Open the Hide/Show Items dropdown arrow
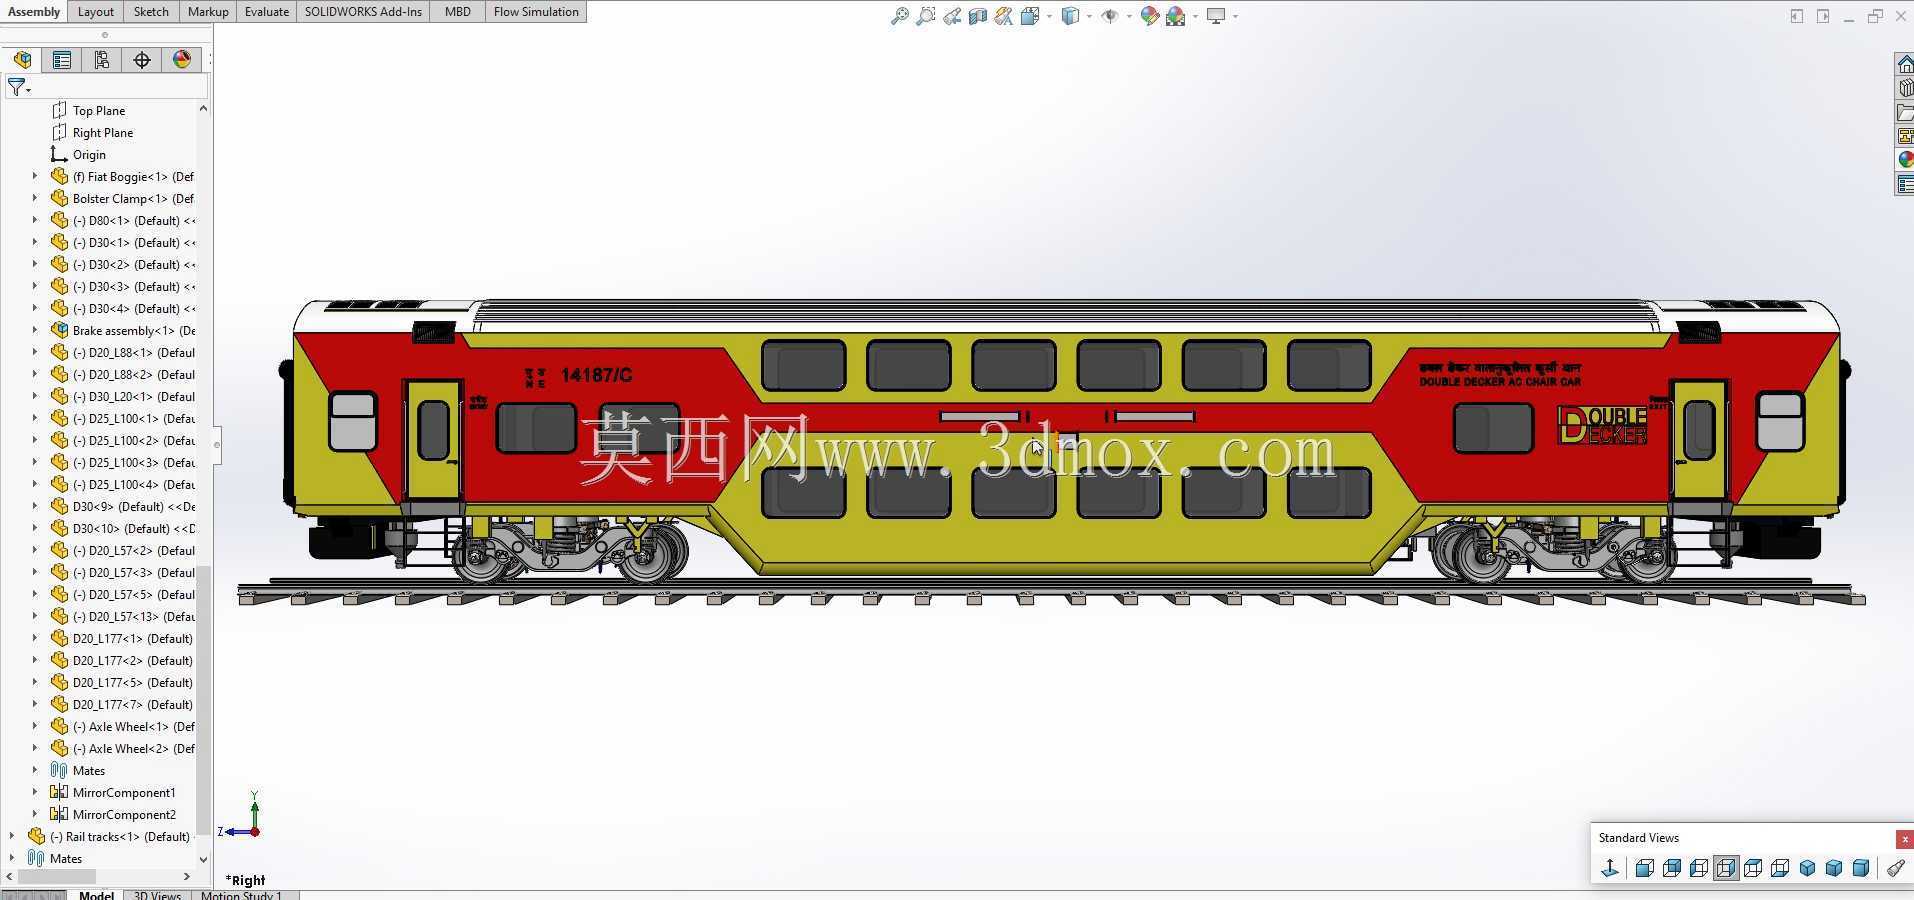The height and width of the screenshot is (900, 1914). [x=1129, y=16]
